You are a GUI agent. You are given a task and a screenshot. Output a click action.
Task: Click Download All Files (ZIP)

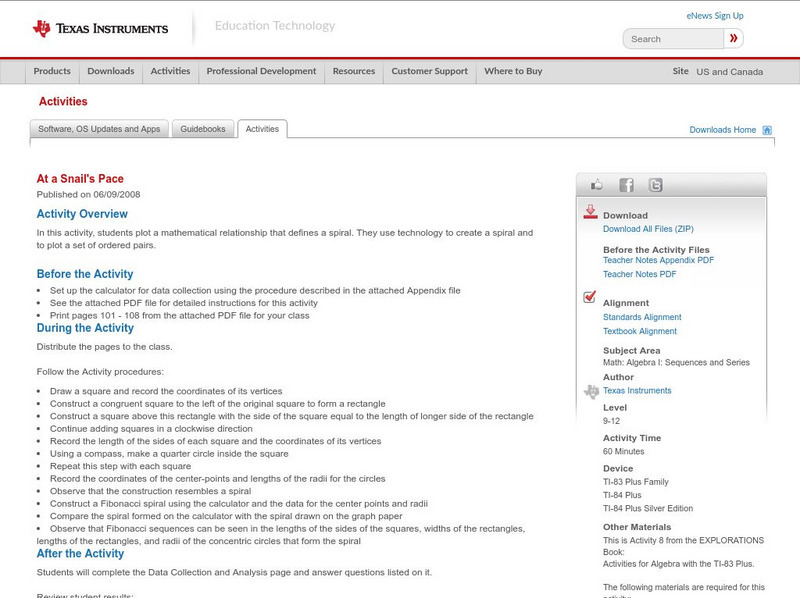tap(648, 229)
